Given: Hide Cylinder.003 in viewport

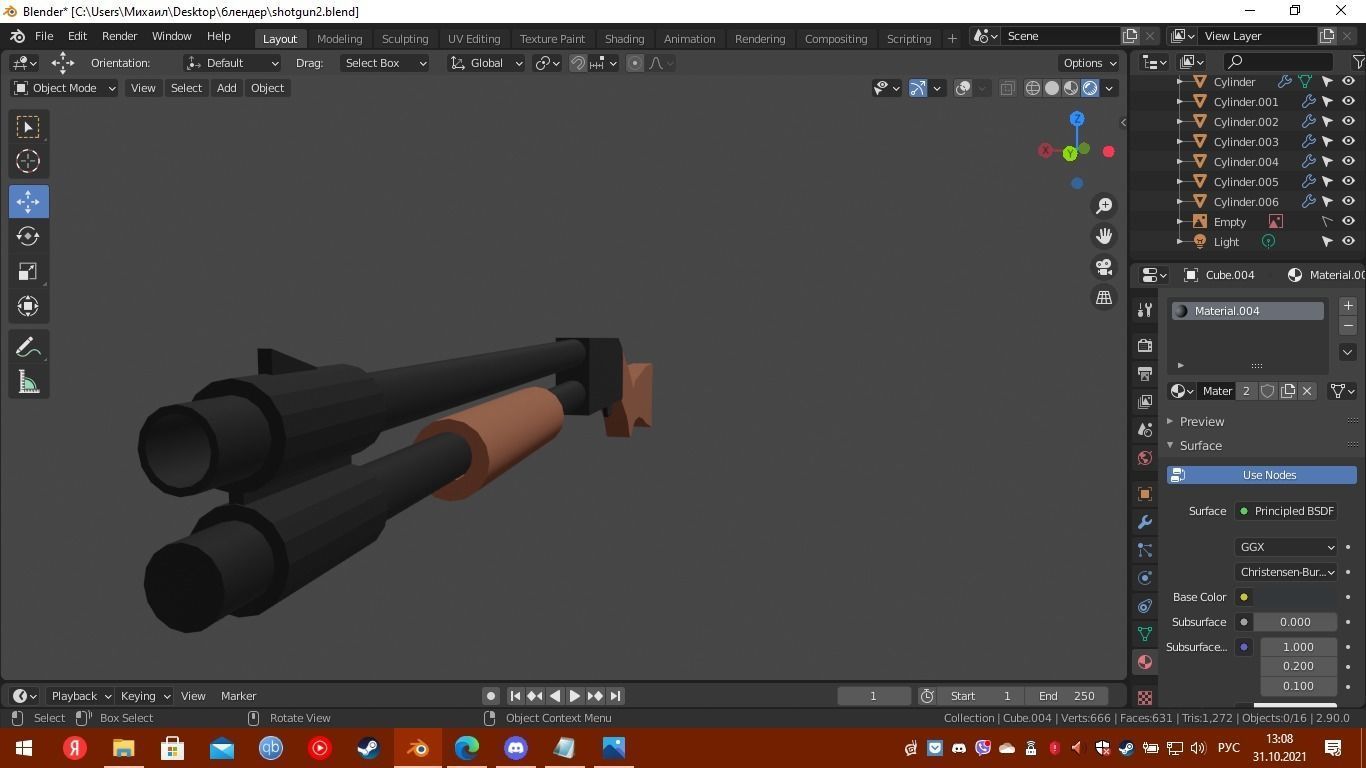Looking at the screenshot, I should click(1348, 141).
